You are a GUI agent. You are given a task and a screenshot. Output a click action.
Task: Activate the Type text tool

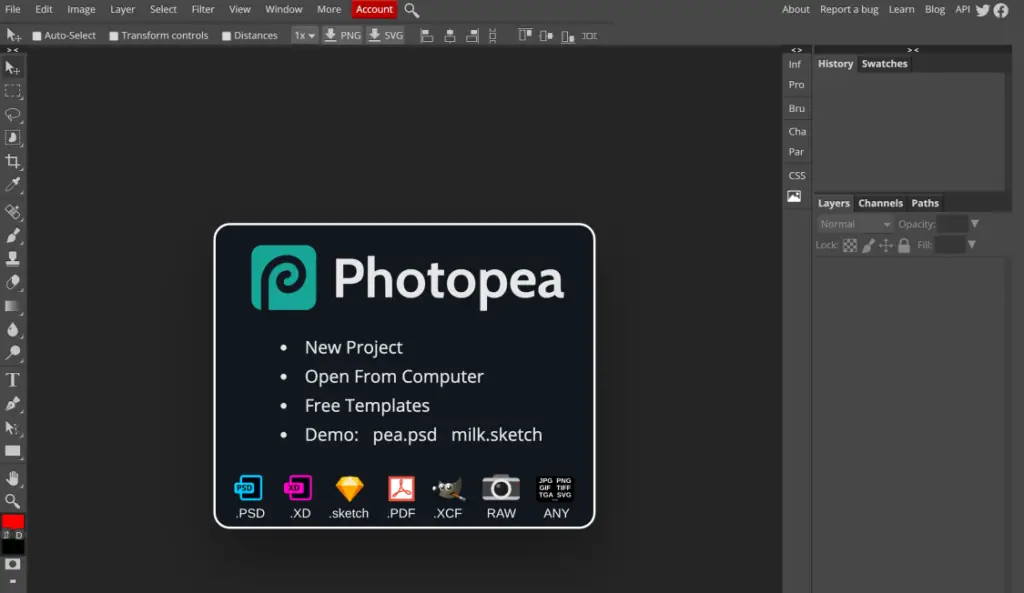point(12,379)
